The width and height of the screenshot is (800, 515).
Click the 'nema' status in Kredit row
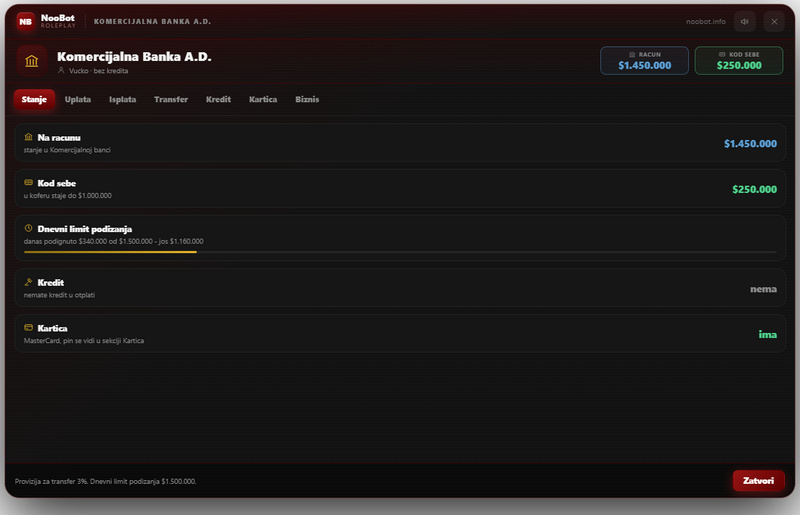pos(763,289)
